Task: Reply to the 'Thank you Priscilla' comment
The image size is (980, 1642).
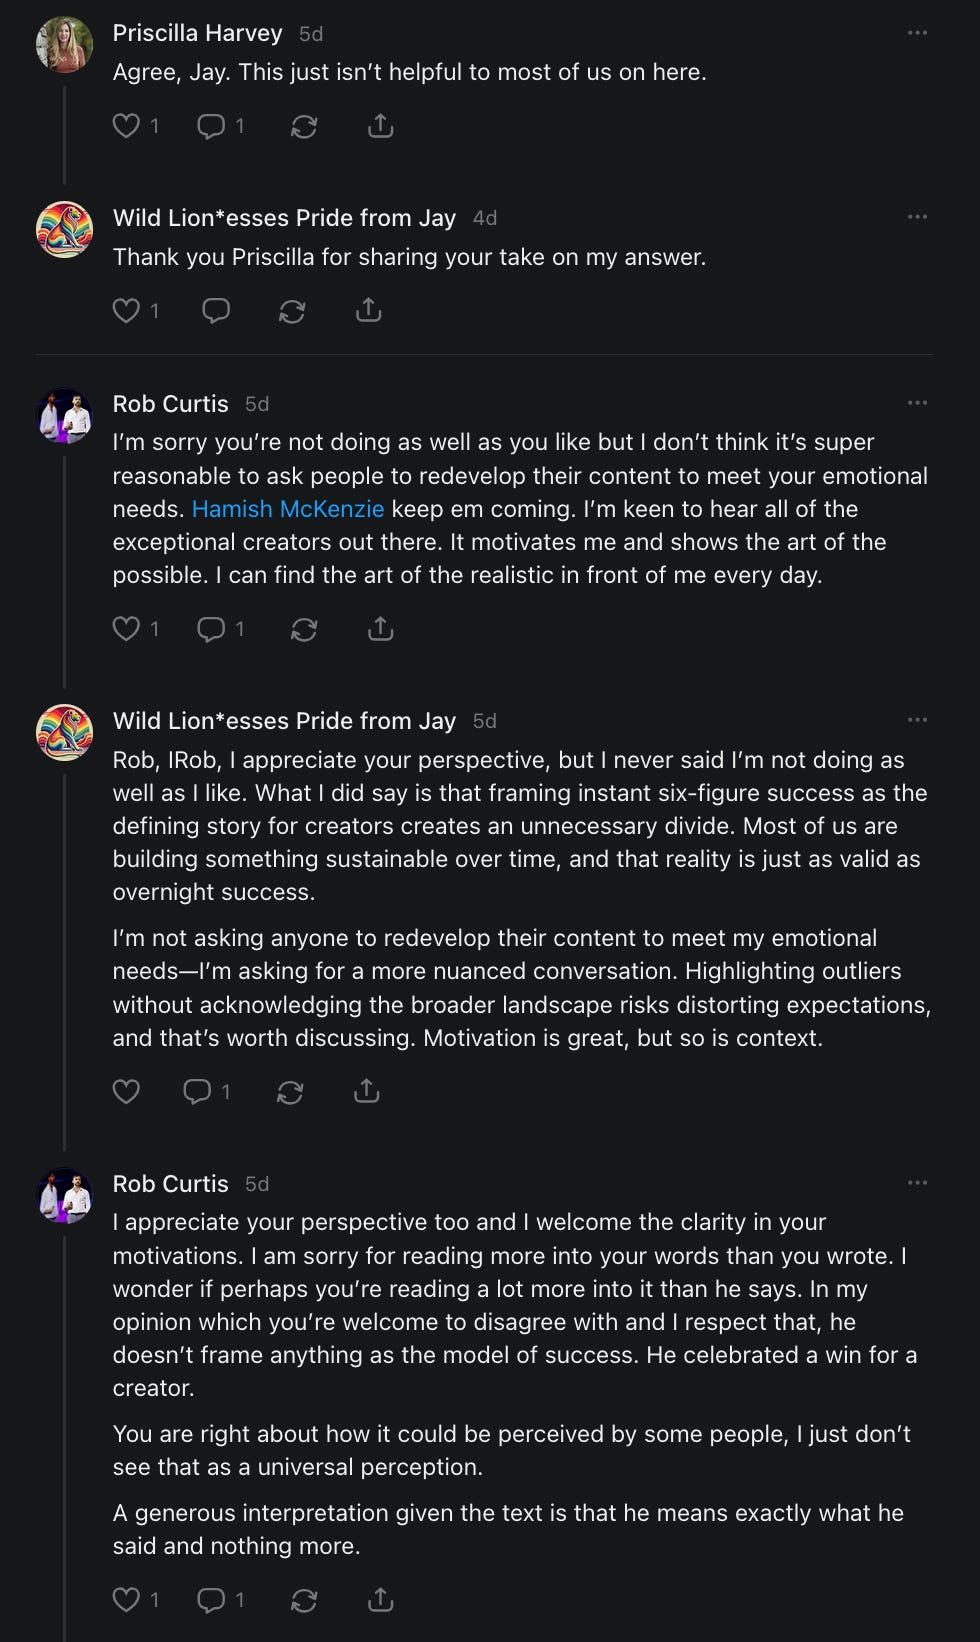Action: click(216, 310)
